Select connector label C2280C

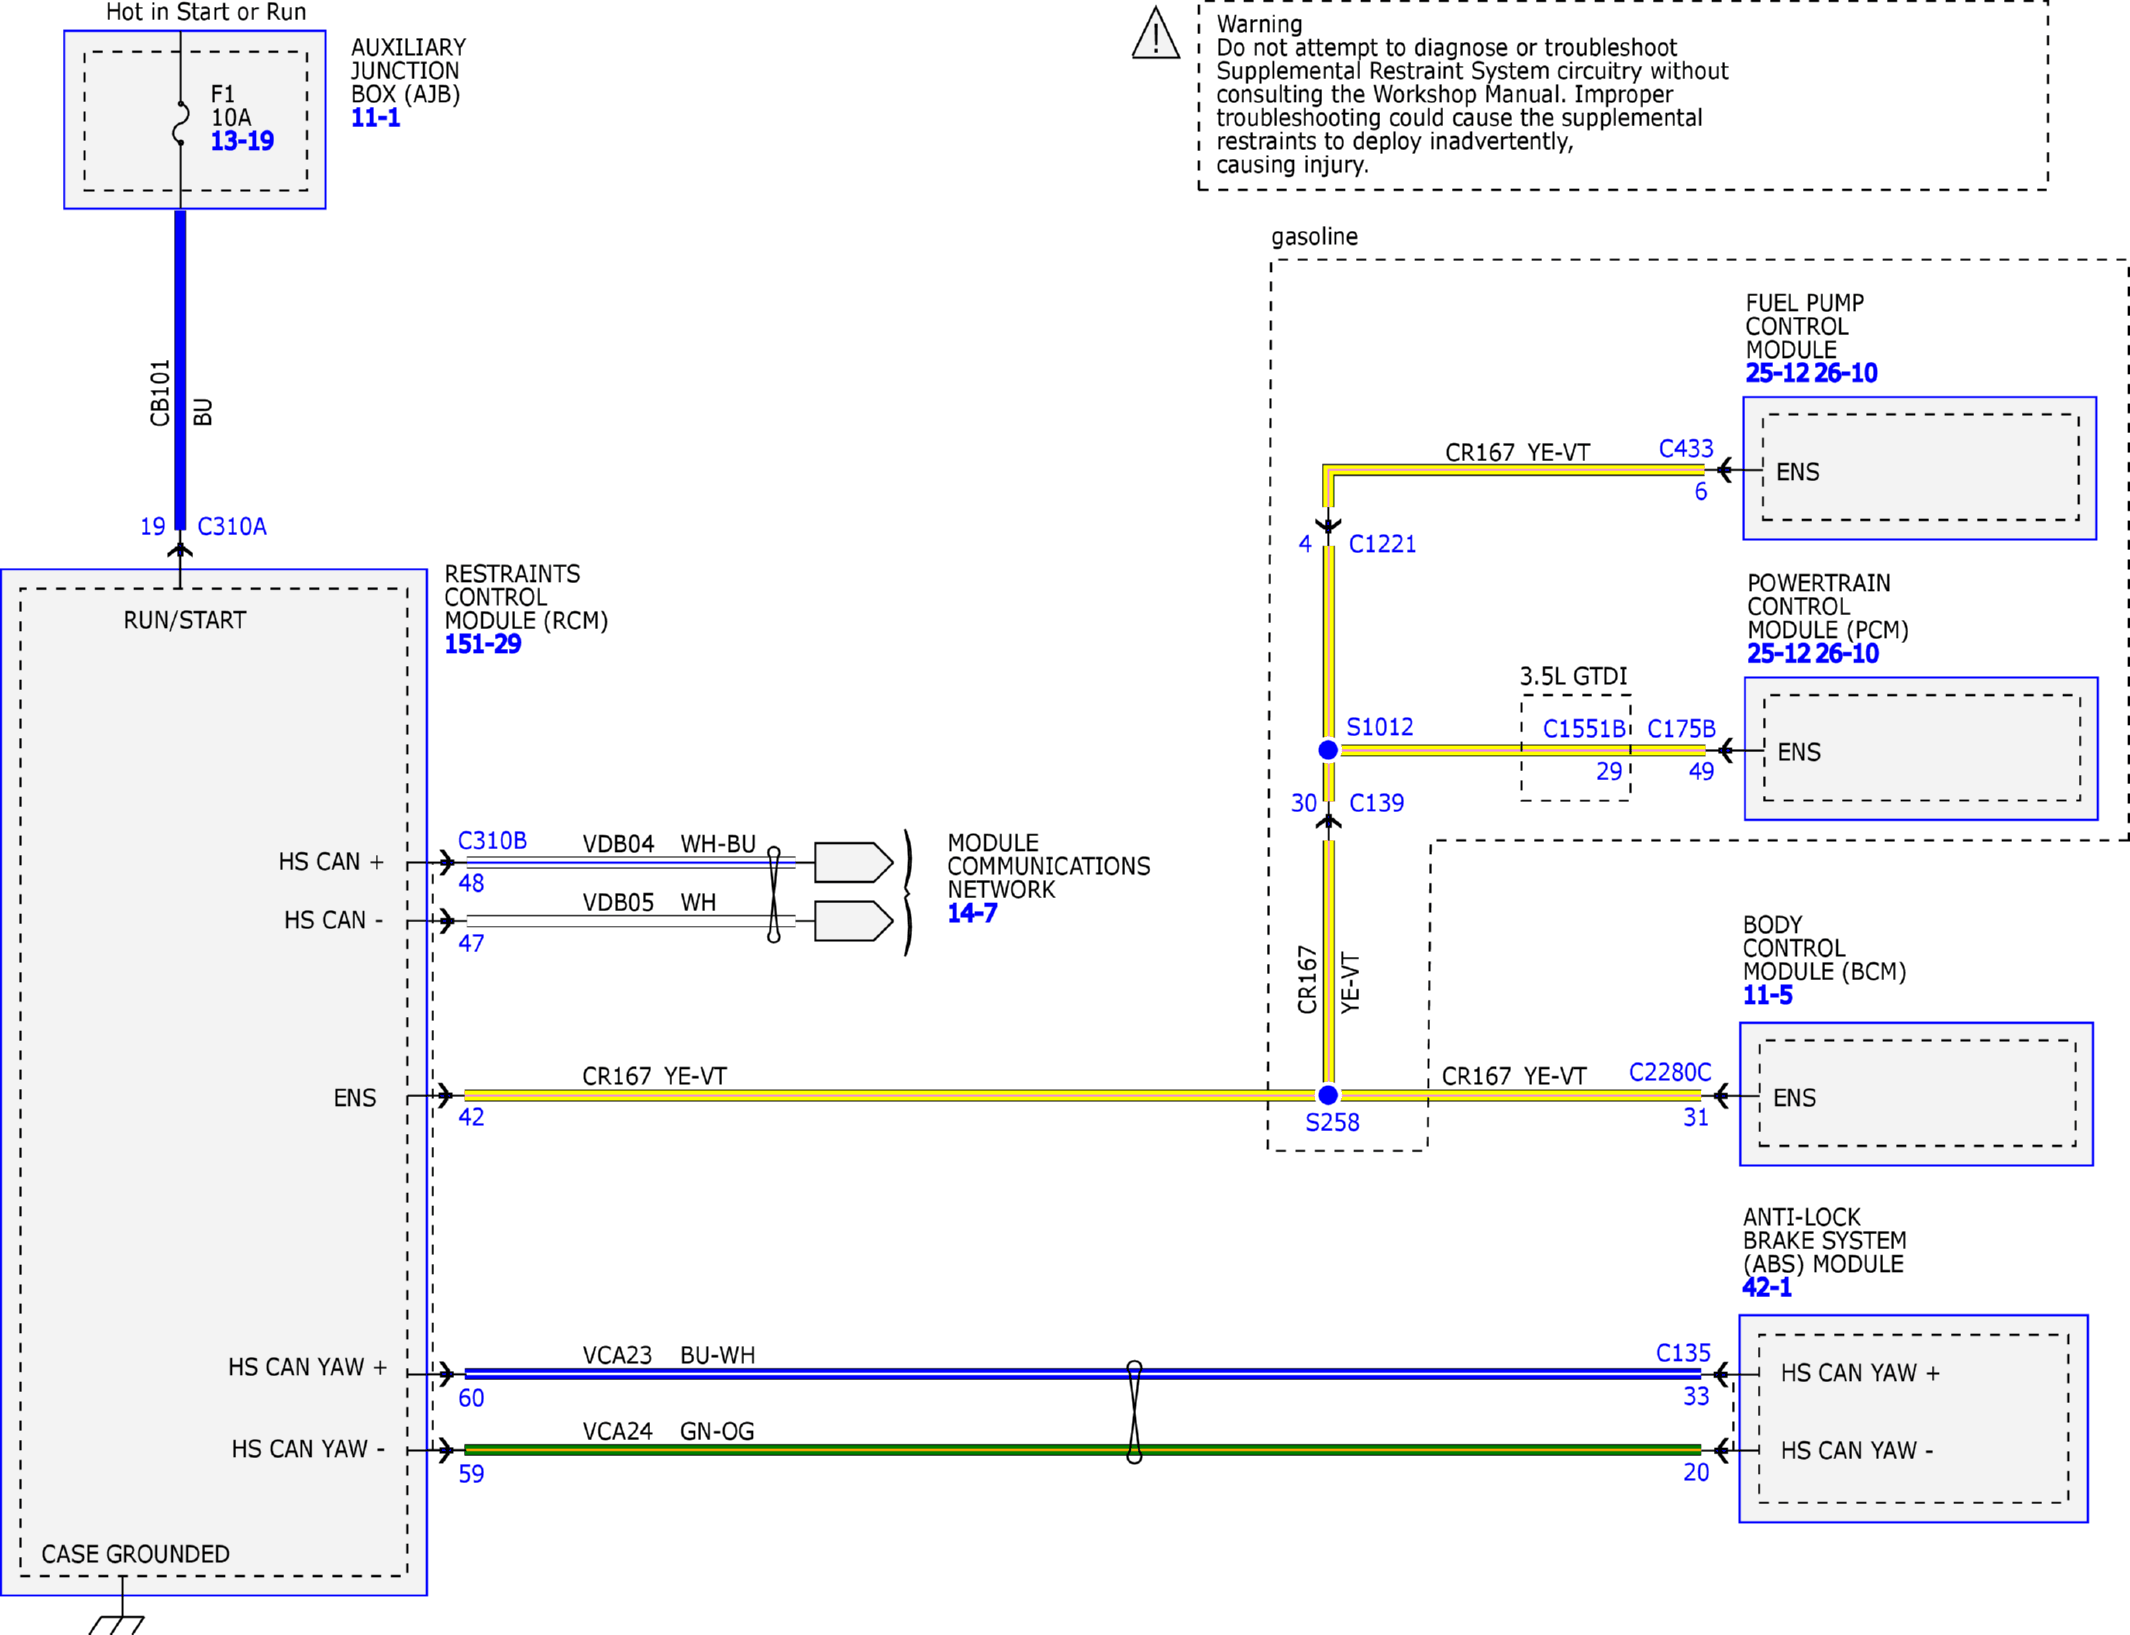pos(1670,1072)
